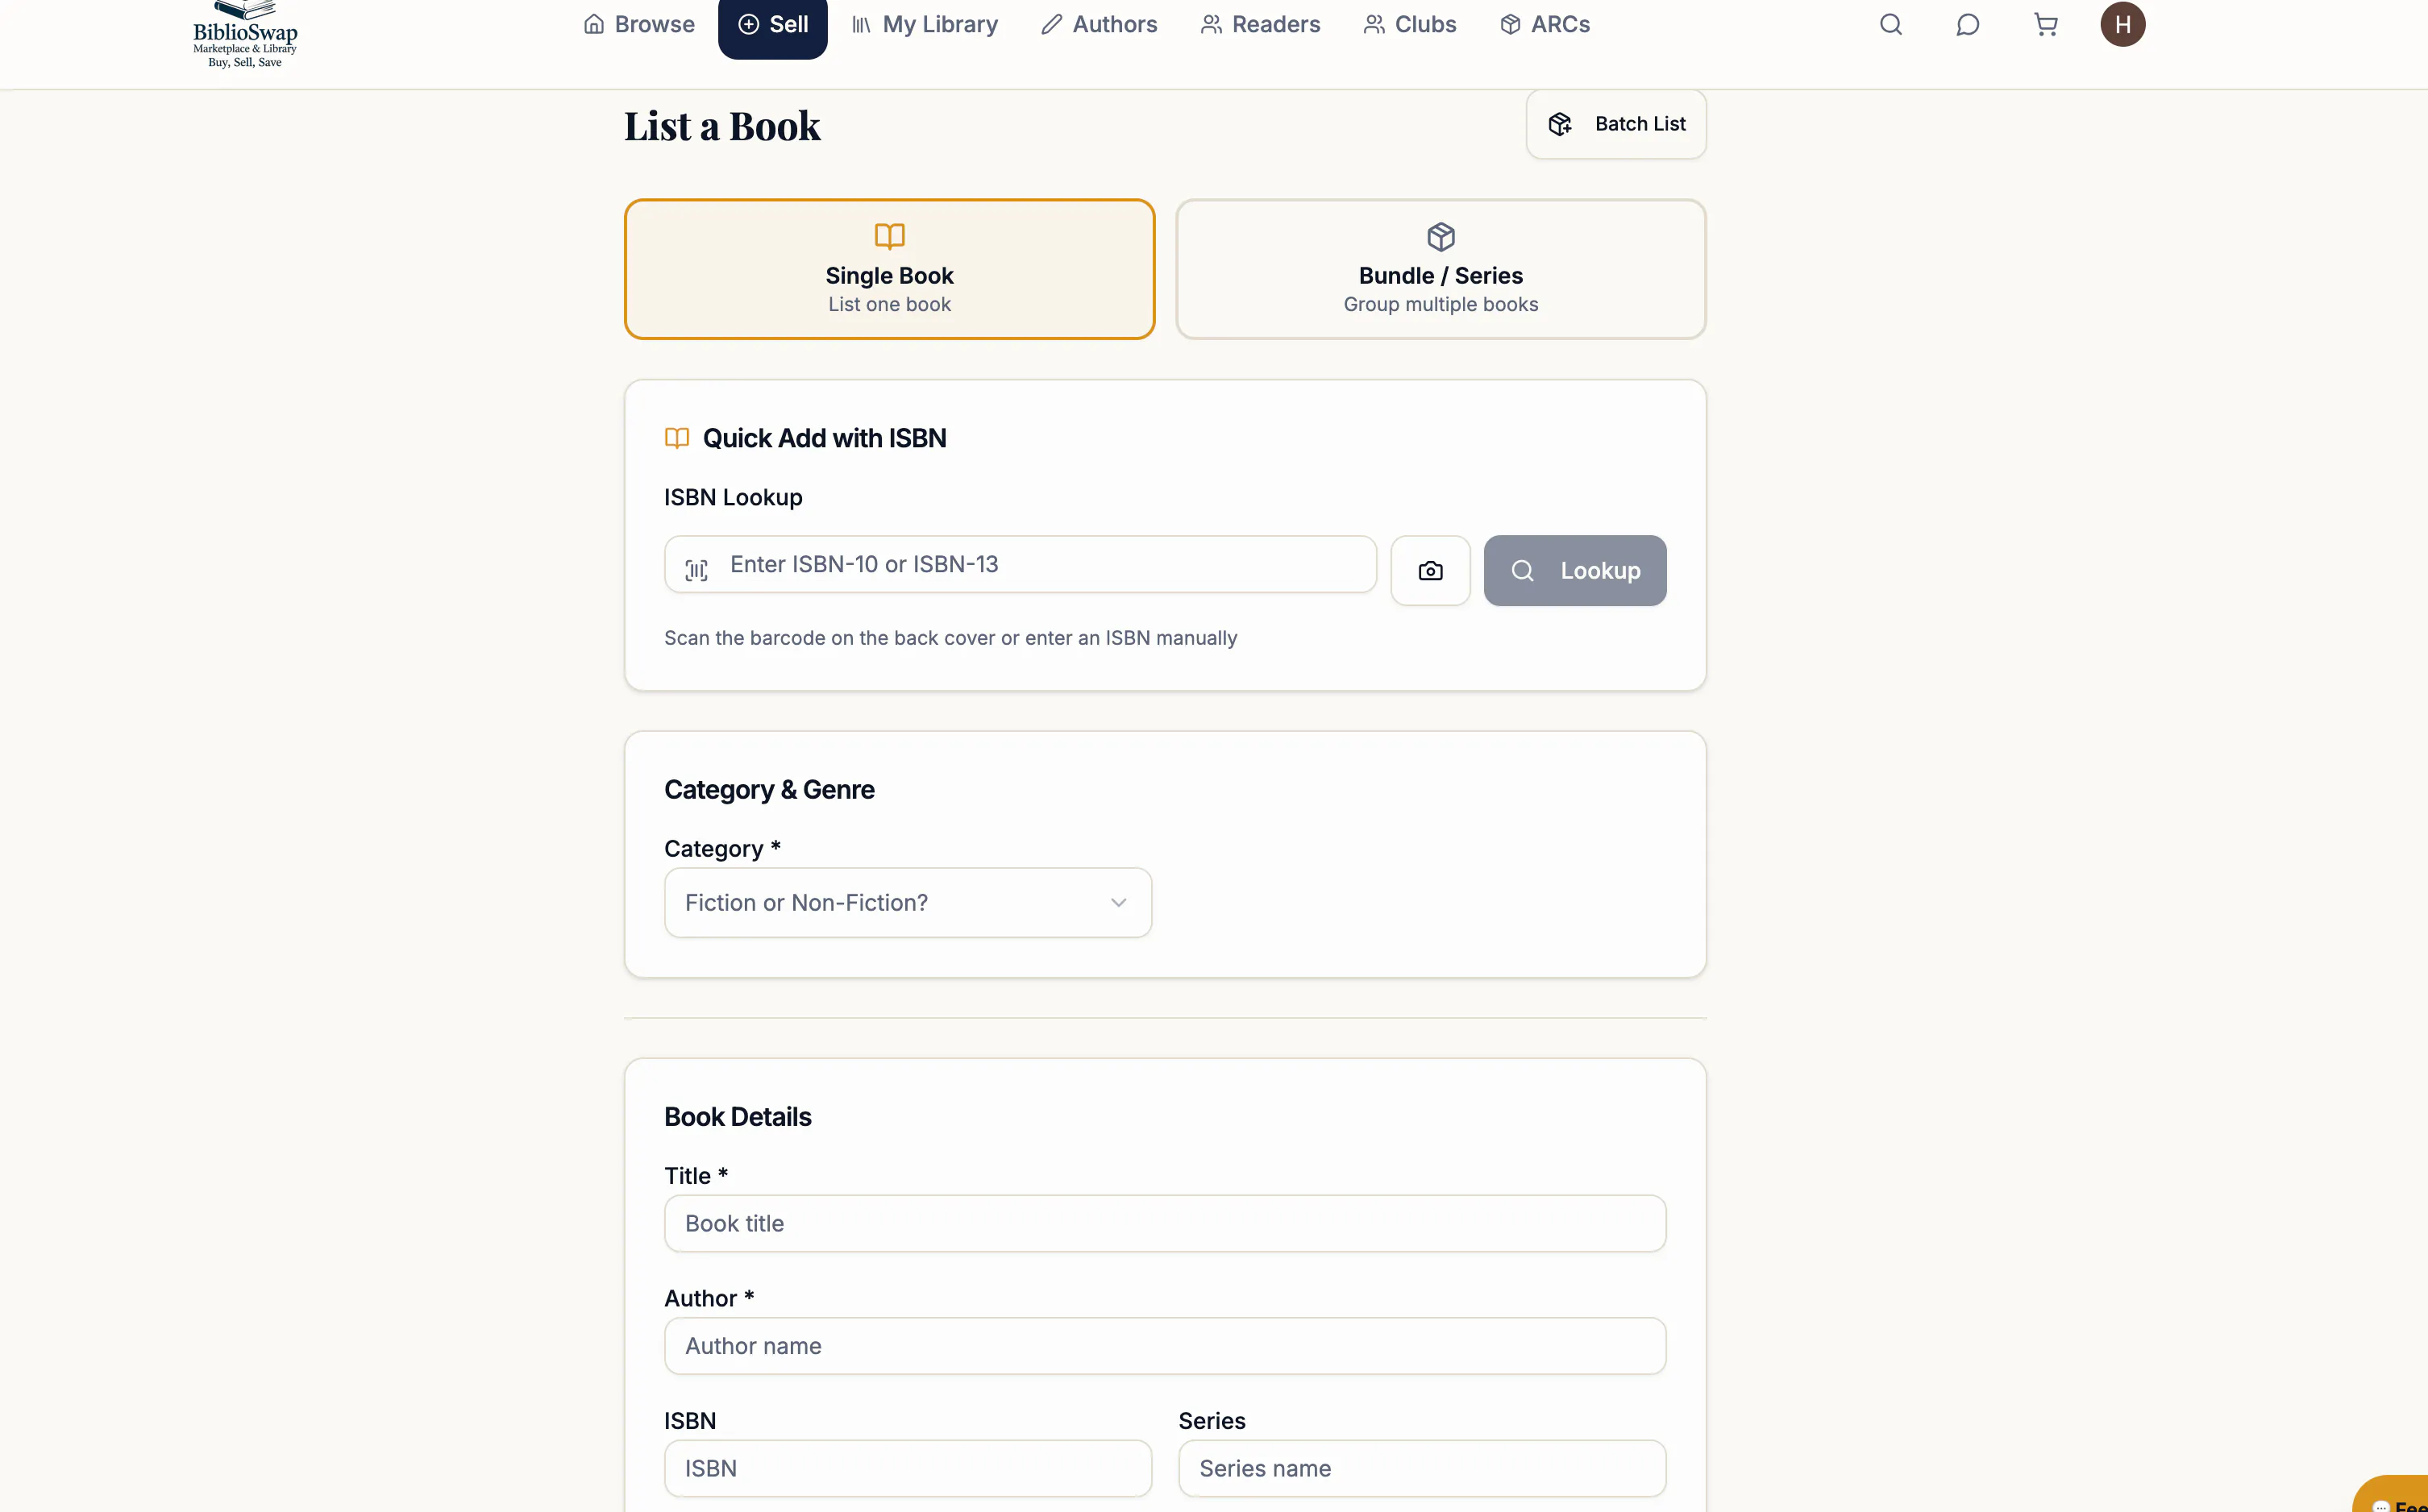Open the messages chat bubble icon
The width and height of the screenshot is (2428, 1512).
click(x=1967, y=24)
